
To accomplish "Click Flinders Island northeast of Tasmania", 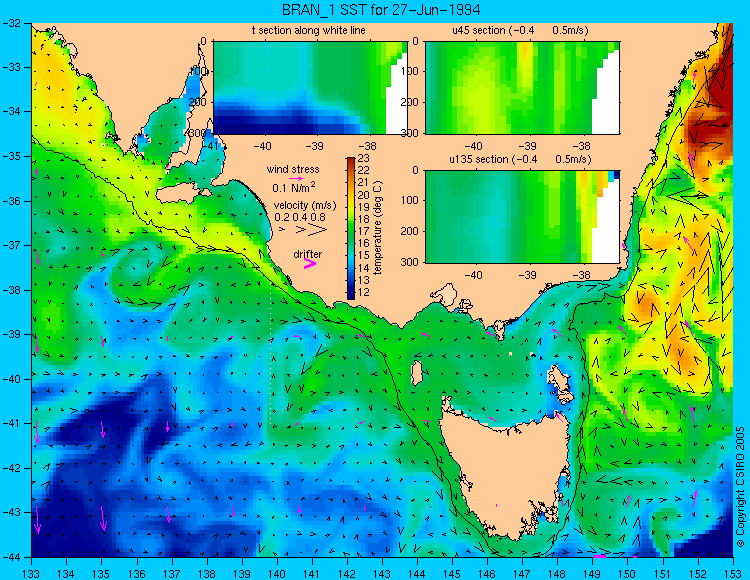I will [x=560, y=383].
